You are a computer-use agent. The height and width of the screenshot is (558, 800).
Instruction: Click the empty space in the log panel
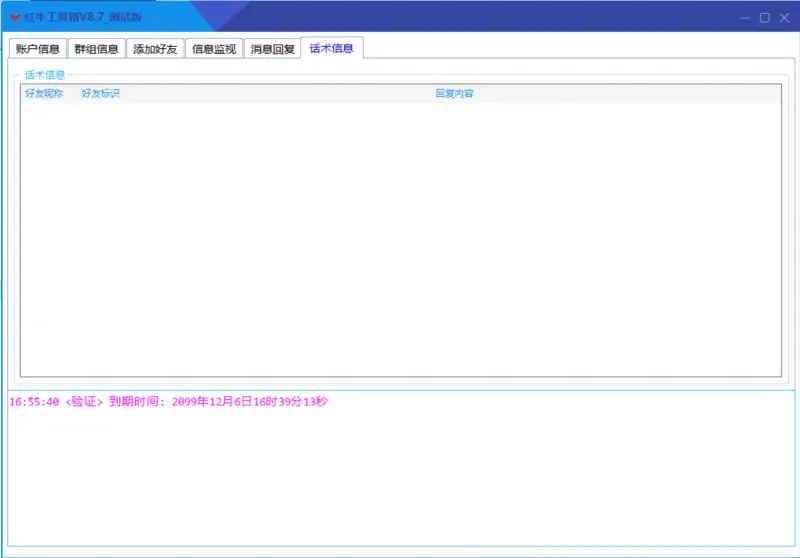pyautogui.click(x=400, y=480)
